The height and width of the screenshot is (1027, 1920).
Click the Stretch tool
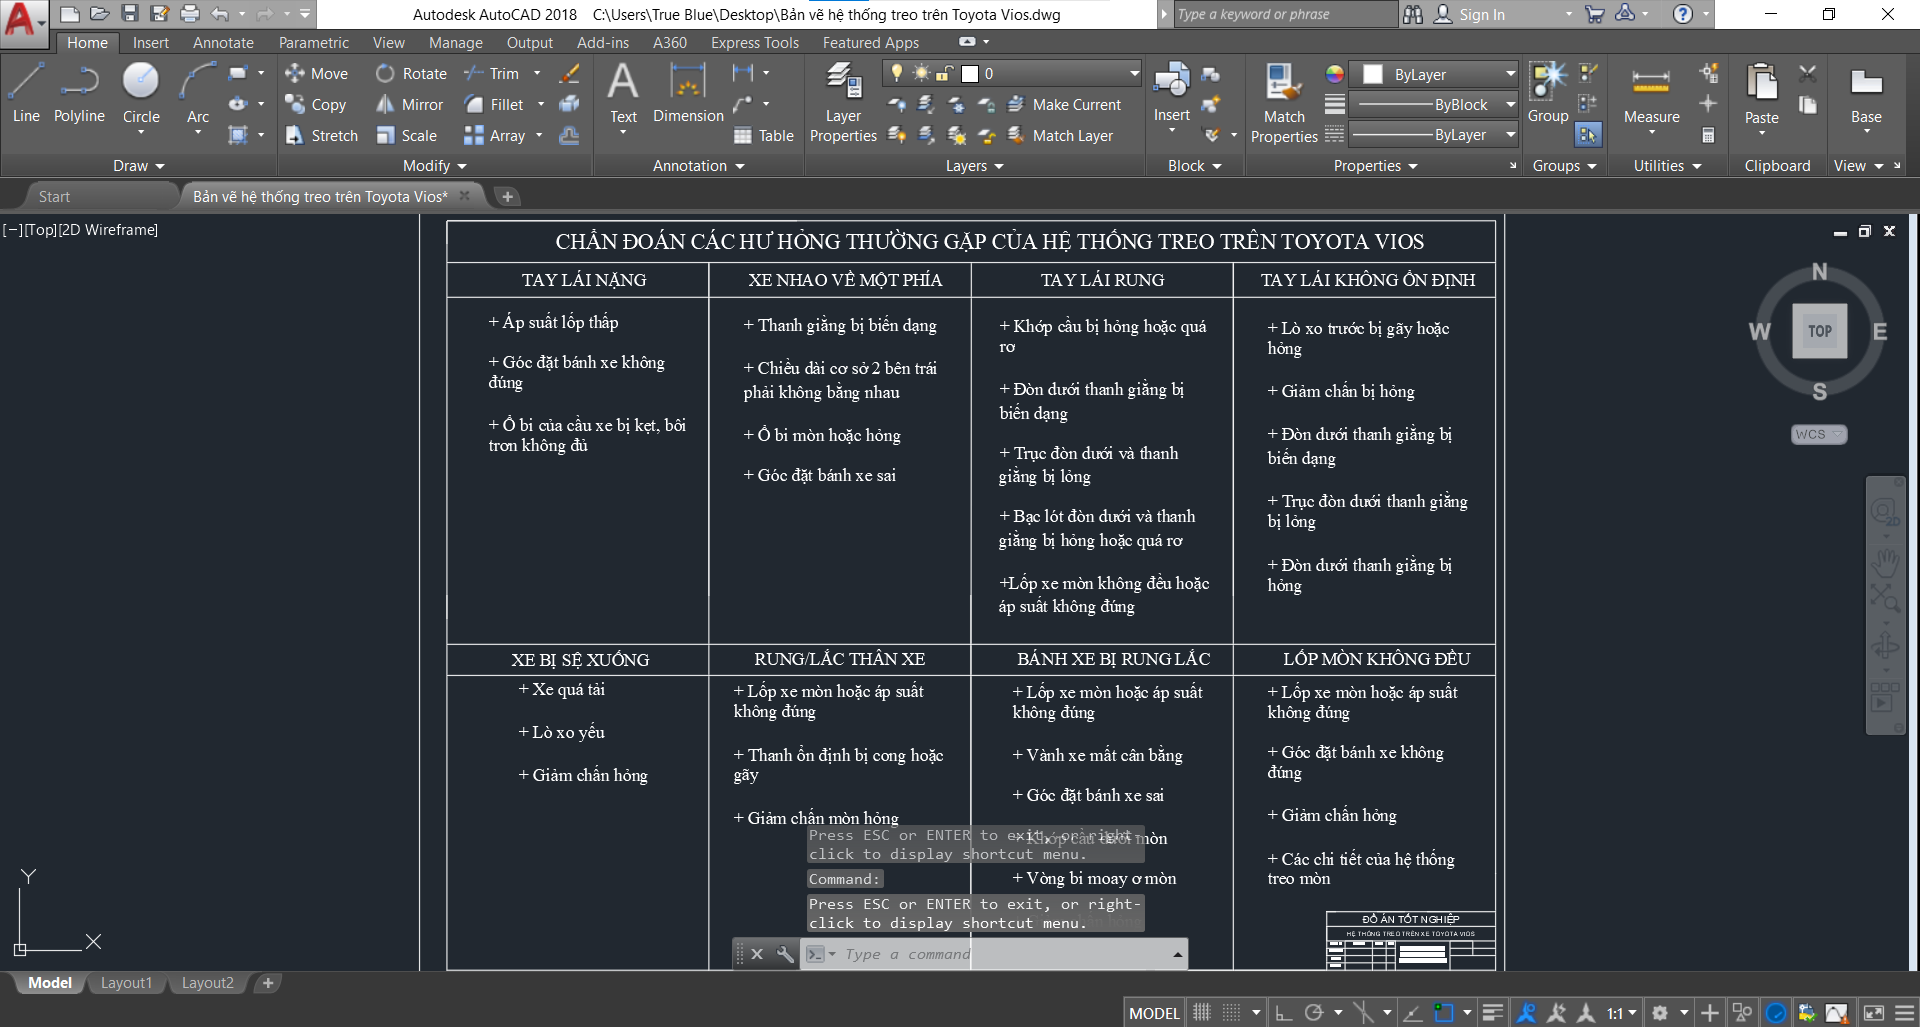point(321,135)
